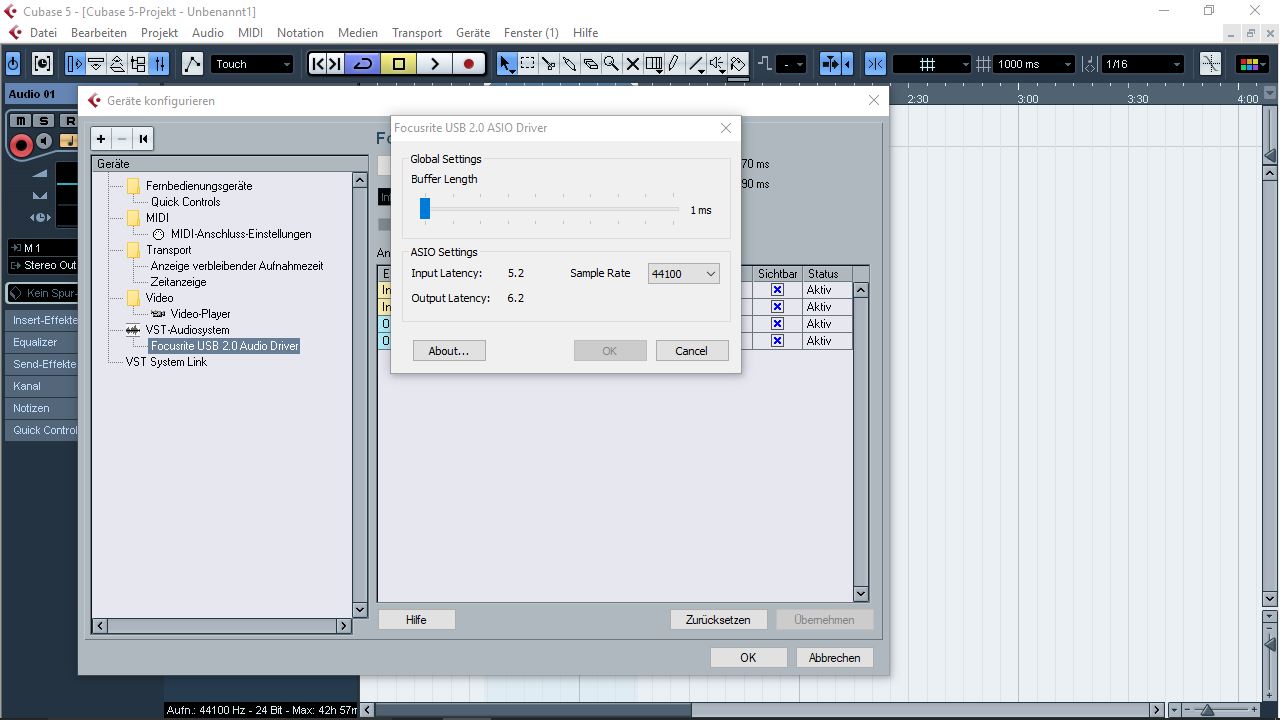The image size is (1280, 720).
Task: Open the Equalizer inspector tab
Action: pos(40,342)
